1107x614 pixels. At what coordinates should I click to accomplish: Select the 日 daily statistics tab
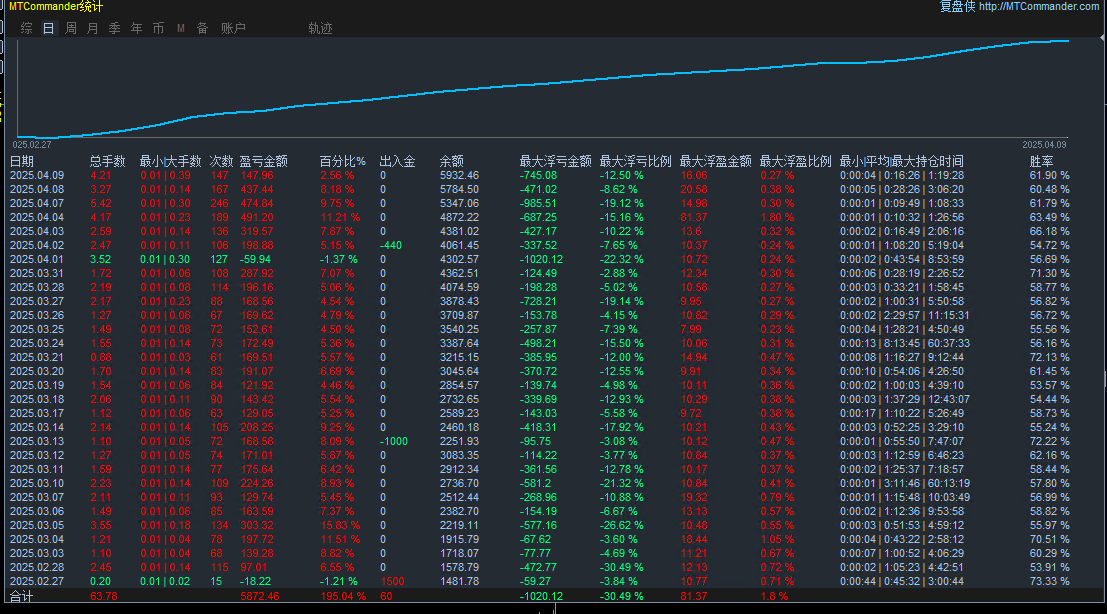click(x=48, y=28)
